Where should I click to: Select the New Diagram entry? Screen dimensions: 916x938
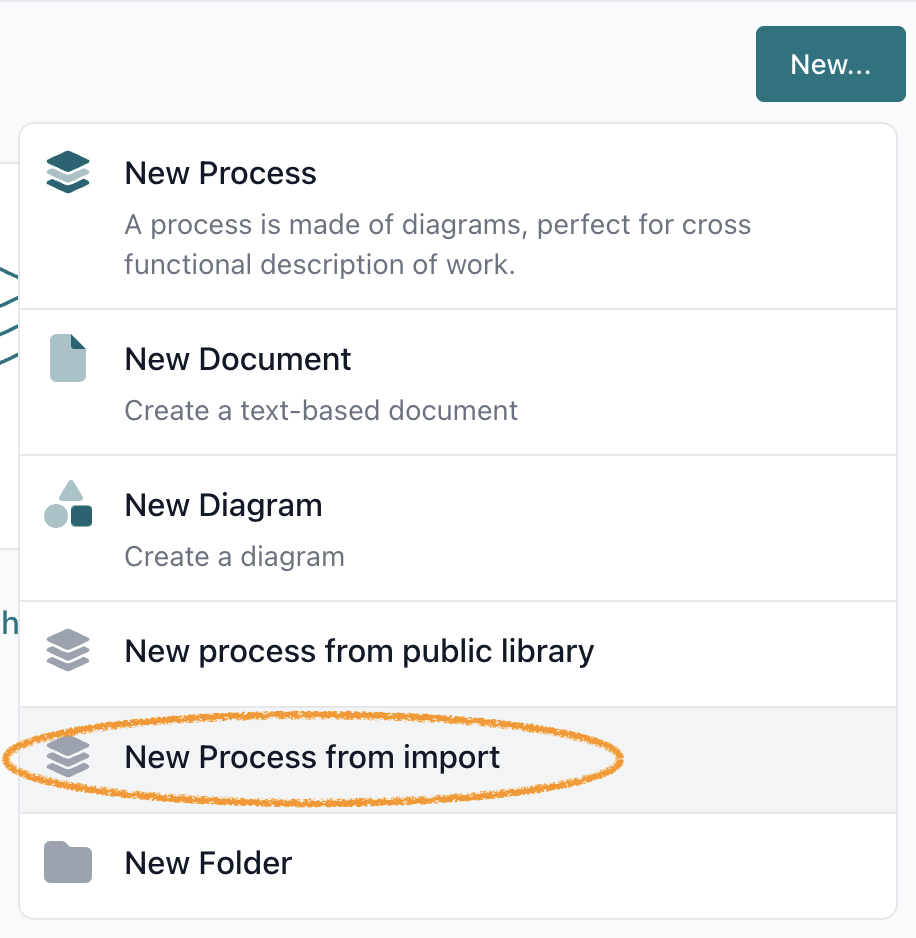[458, 528]
